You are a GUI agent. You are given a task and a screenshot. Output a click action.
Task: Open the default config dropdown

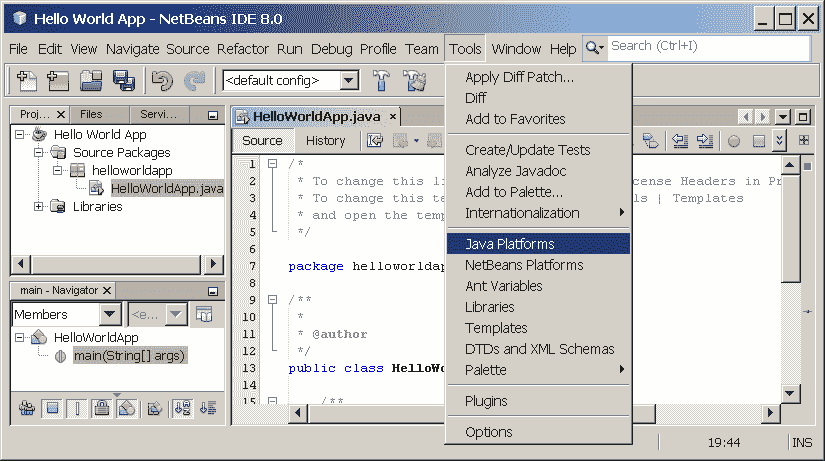coord(348,81)
